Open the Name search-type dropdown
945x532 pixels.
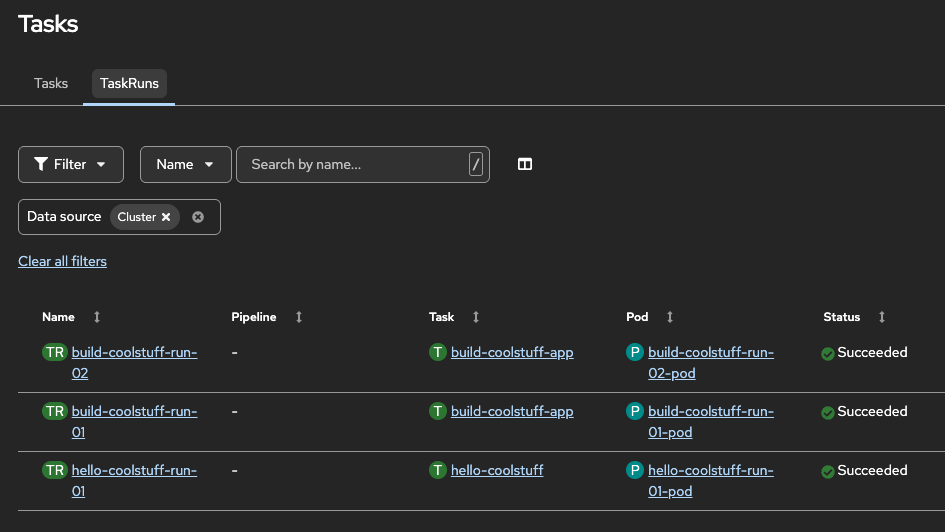point(186,164)
